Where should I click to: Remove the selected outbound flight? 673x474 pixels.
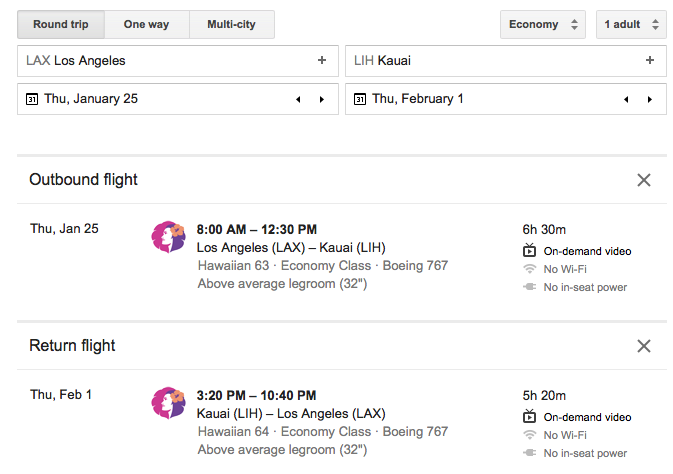coord(644,180)
